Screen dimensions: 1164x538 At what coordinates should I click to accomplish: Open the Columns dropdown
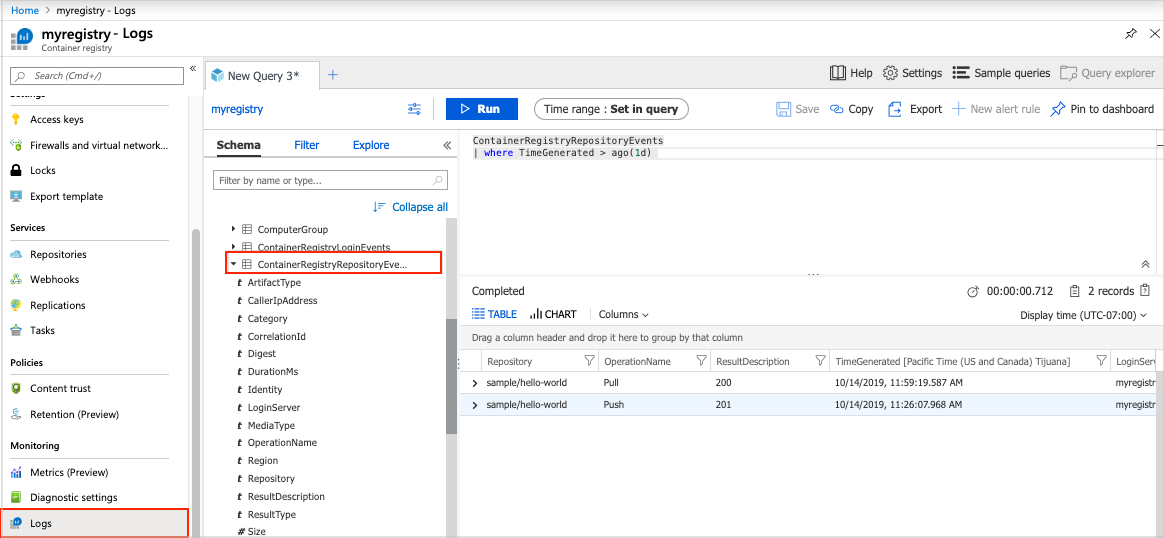pos(623,314)
